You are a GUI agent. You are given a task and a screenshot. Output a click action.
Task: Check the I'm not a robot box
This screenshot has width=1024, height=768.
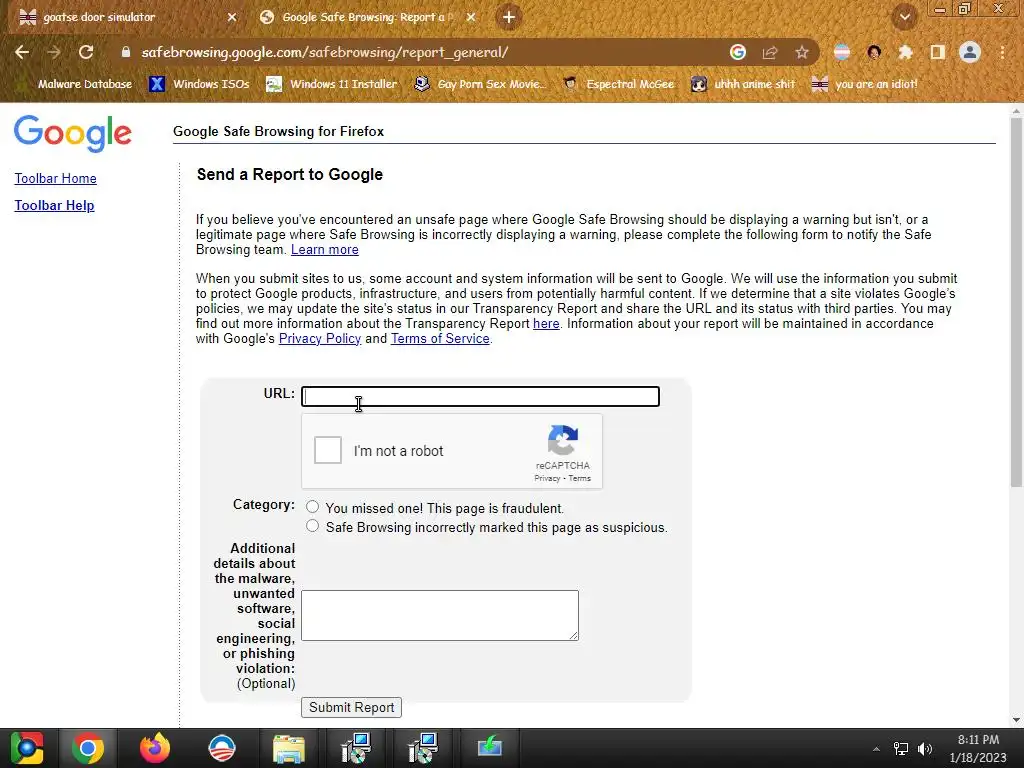(328, 450)
